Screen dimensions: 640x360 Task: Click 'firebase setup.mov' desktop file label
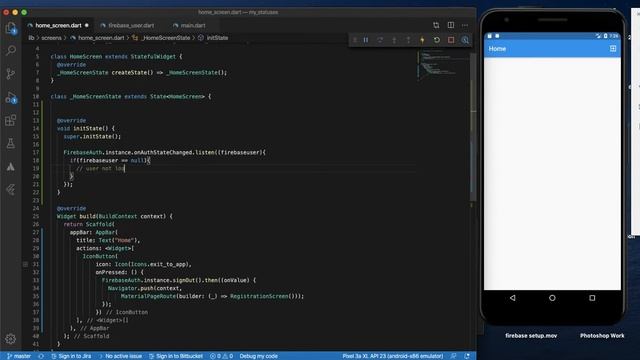[x=531, y=336]
